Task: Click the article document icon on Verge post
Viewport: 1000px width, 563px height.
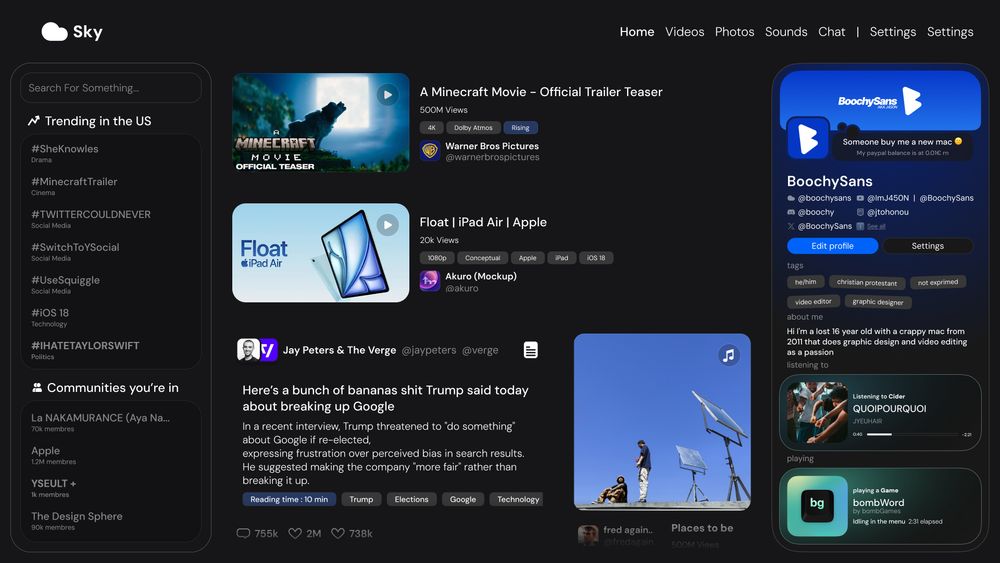Action: click(531, 349)
